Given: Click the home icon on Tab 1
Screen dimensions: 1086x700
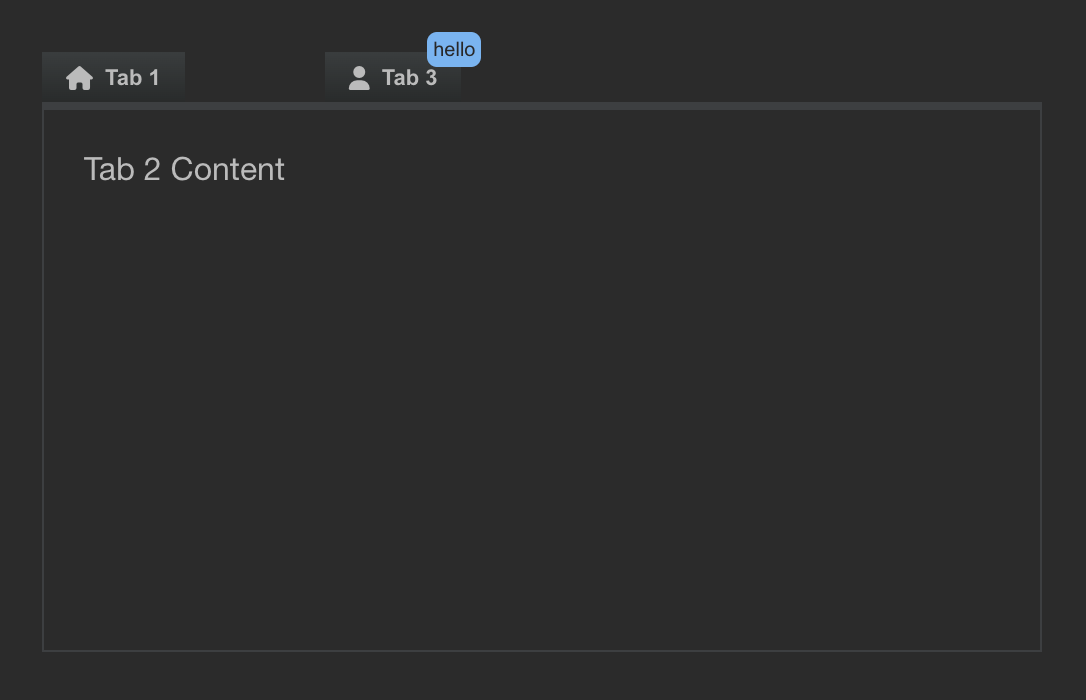Looking at the screenshot, I should coord(80,78).
